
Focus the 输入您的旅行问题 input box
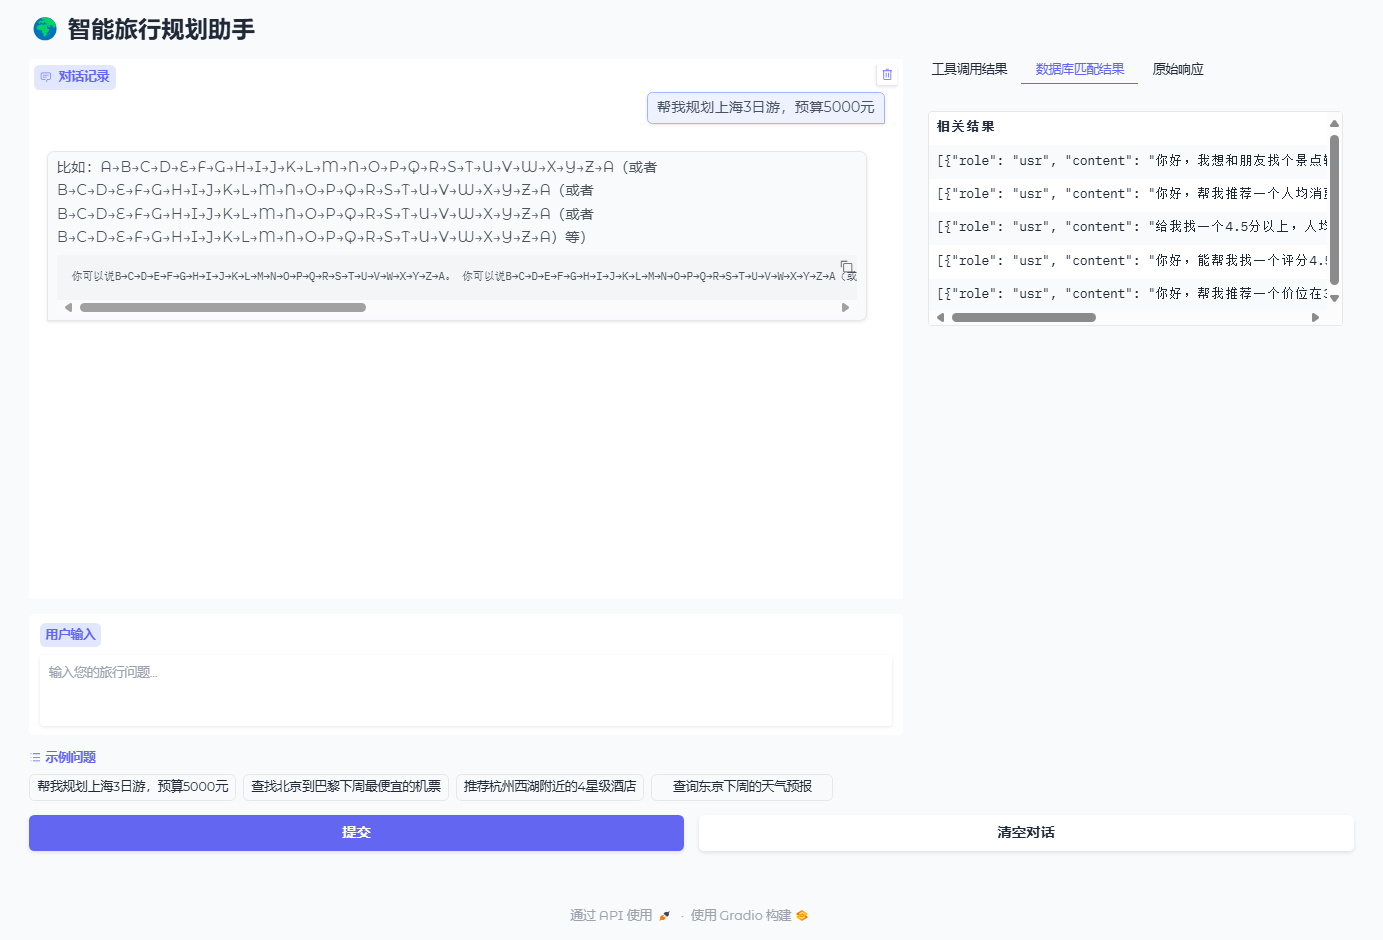[x=466, y=690]
